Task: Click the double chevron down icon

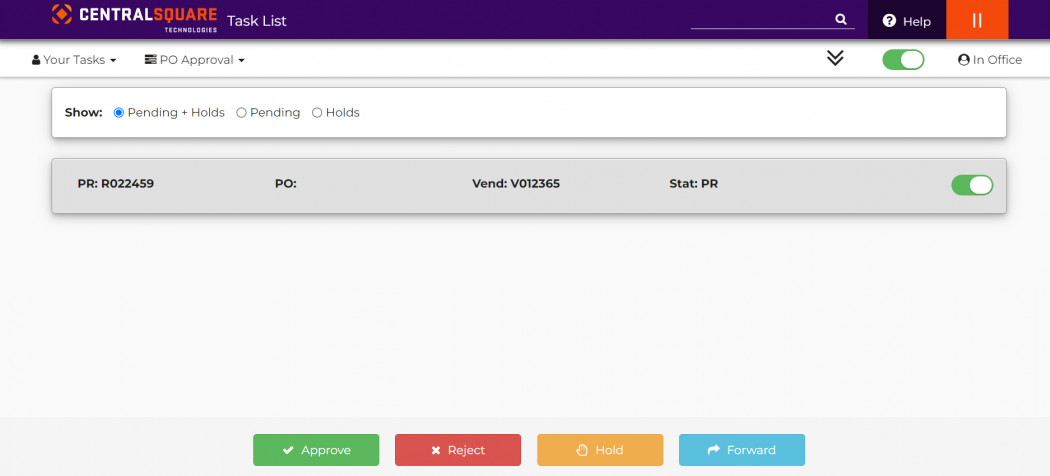Action: point(835,58)
